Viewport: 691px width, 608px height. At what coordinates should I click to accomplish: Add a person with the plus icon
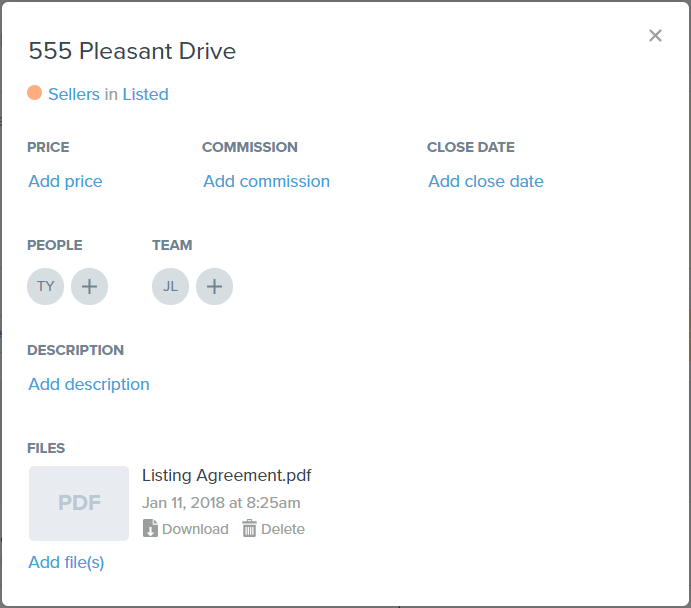coord(89,286)
